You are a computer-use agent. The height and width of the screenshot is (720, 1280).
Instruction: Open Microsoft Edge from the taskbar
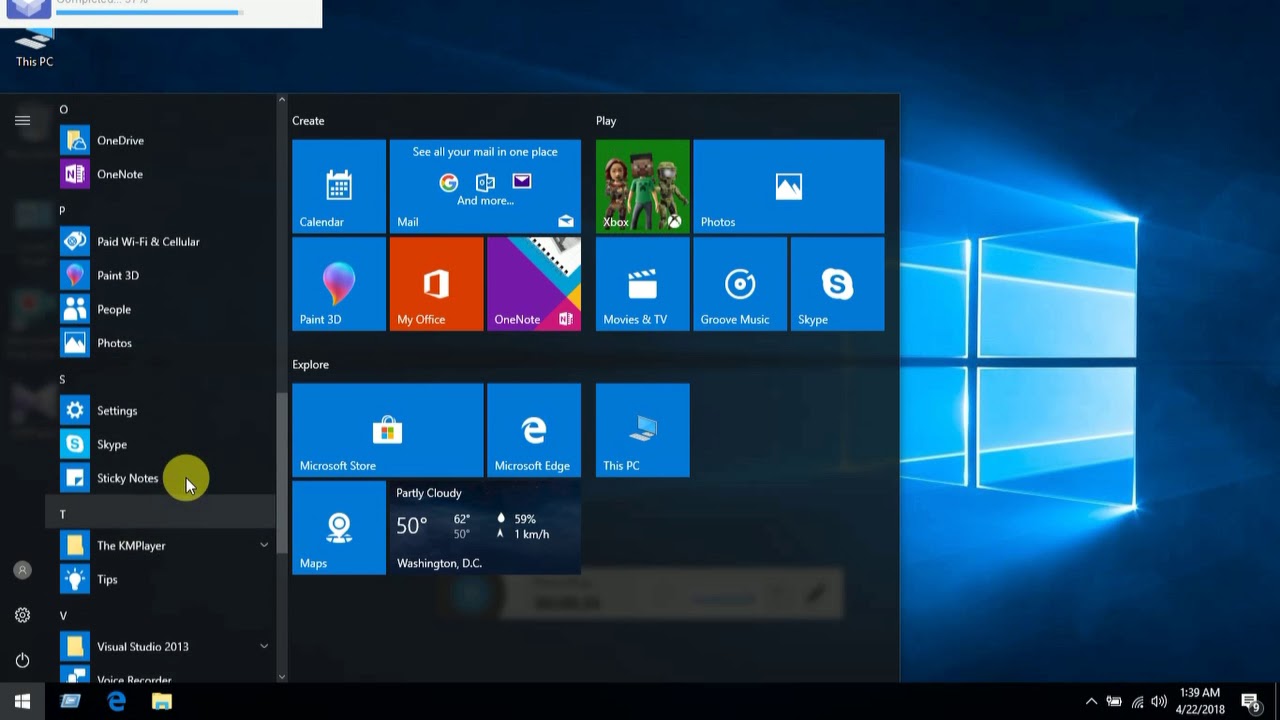(116, 702)
